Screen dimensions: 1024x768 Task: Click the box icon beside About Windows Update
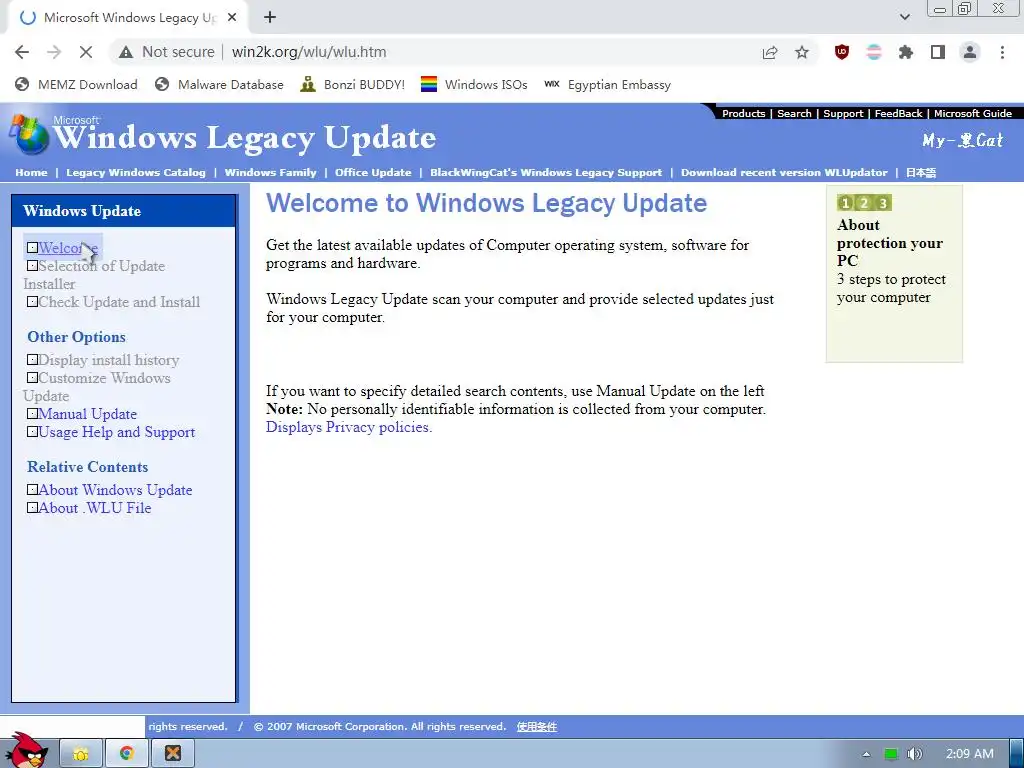32,490
